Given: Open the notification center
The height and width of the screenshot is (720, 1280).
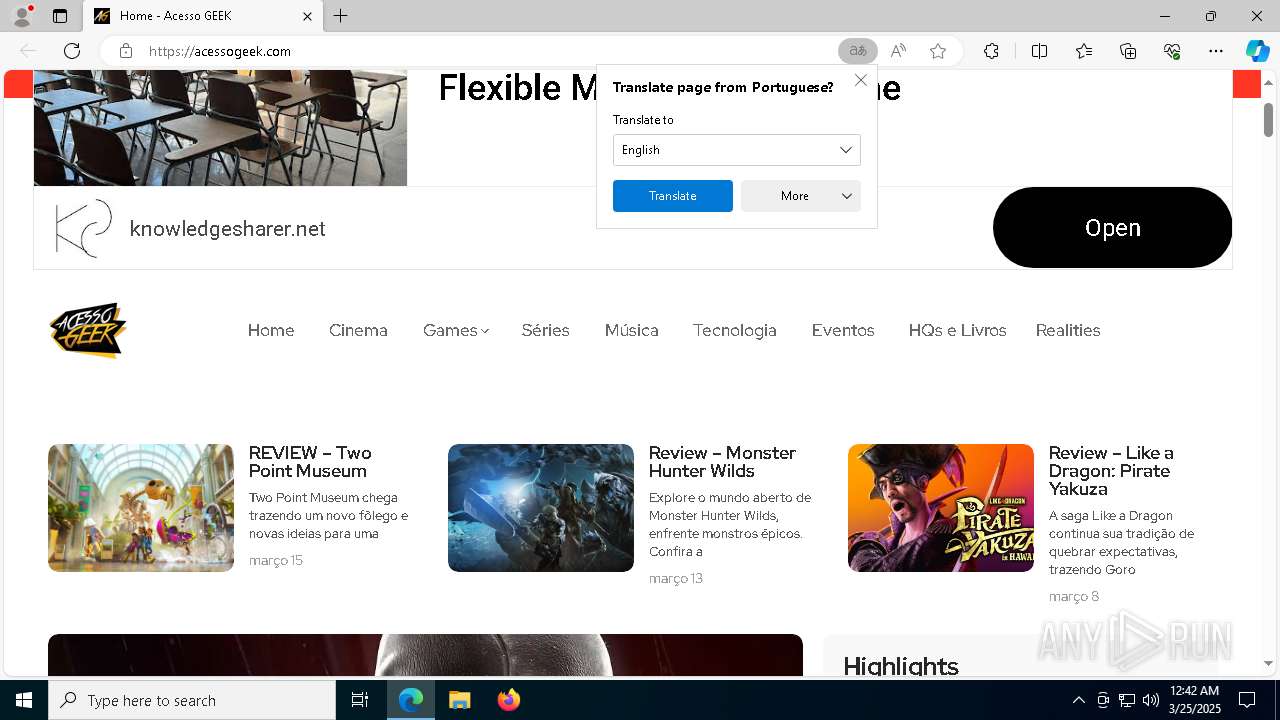Looking at the screenshot, I should [x=1247, y=700].
